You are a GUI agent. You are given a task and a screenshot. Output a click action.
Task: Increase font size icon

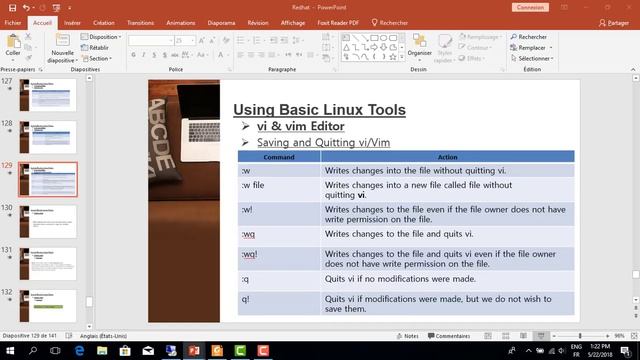tap(202, 40)
